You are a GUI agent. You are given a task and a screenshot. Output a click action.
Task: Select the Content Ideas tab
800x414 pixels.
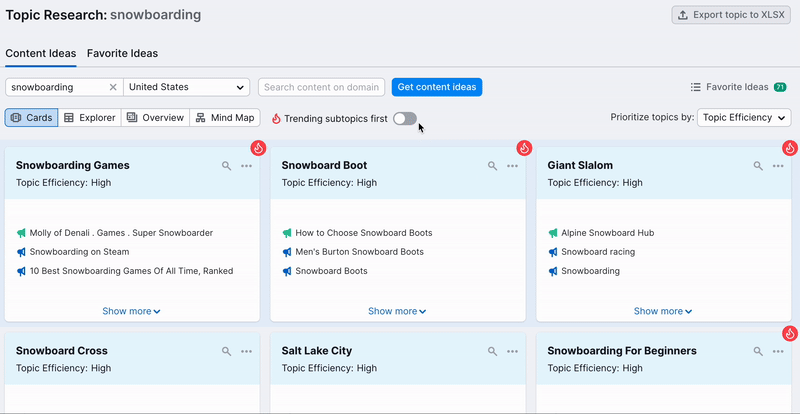click(x=40, y=53)
